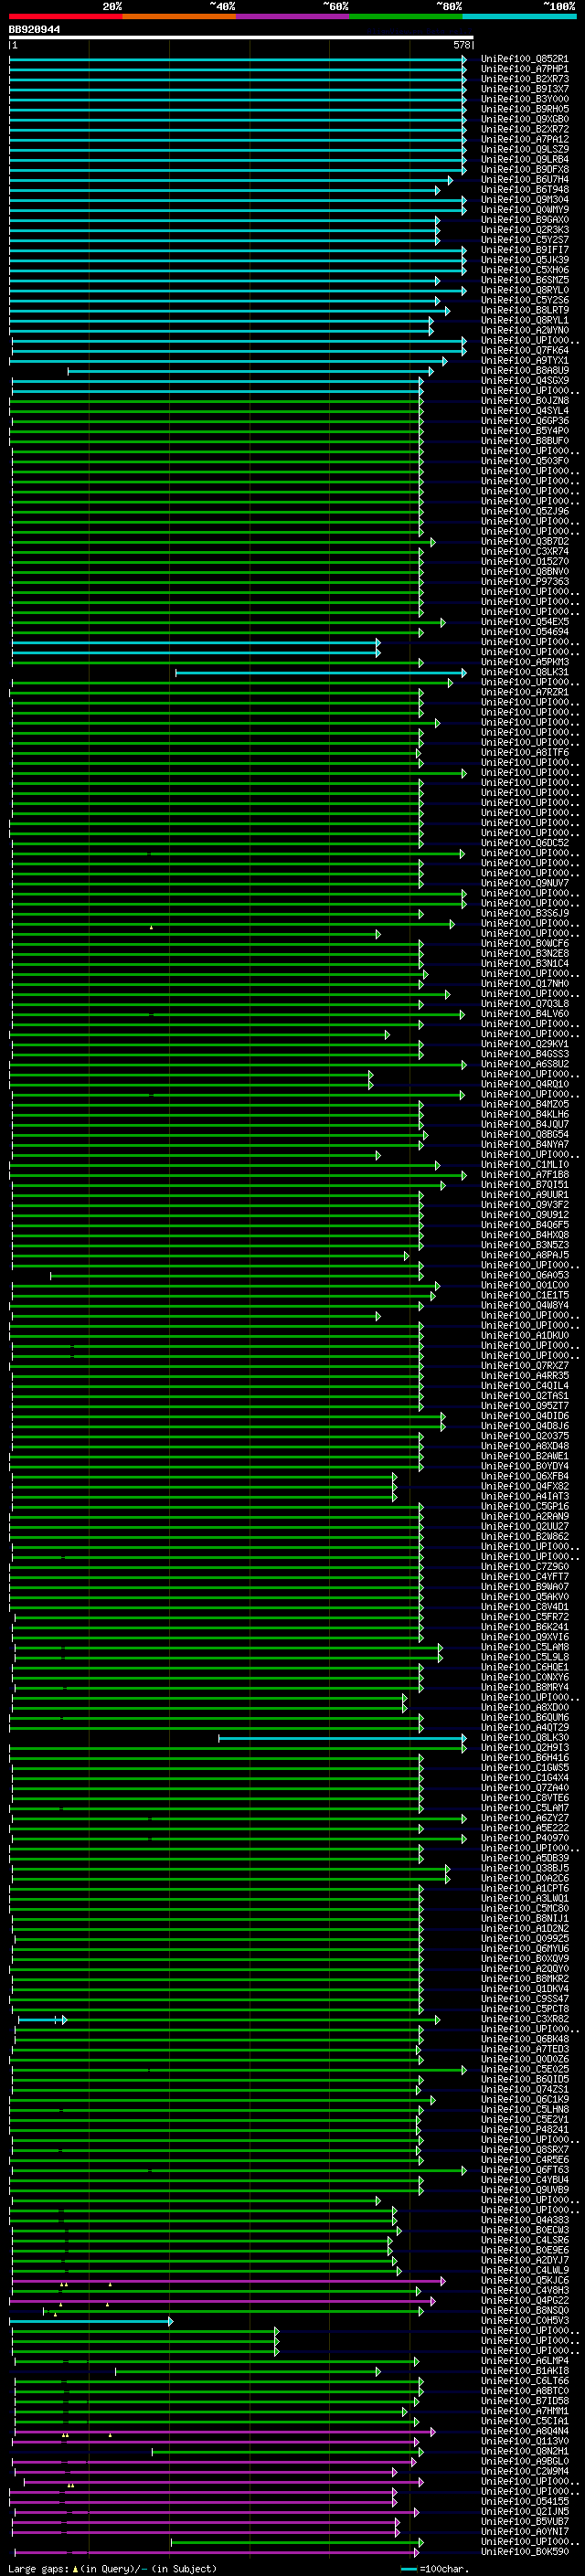The image size is (585, 2576).
Task: Select the UniRef100_C7Z9G0 label
Action: pos(525,1566)
